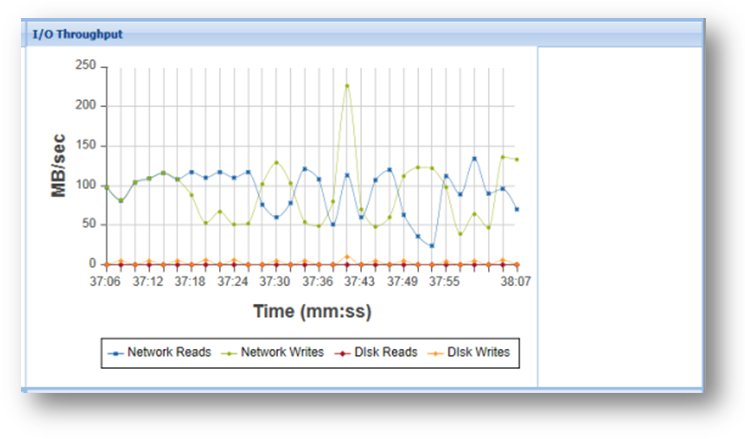Viewport: 745px width, 439px height.
Task: Hide the Disk Reads series via legend label
Action: 383,353
